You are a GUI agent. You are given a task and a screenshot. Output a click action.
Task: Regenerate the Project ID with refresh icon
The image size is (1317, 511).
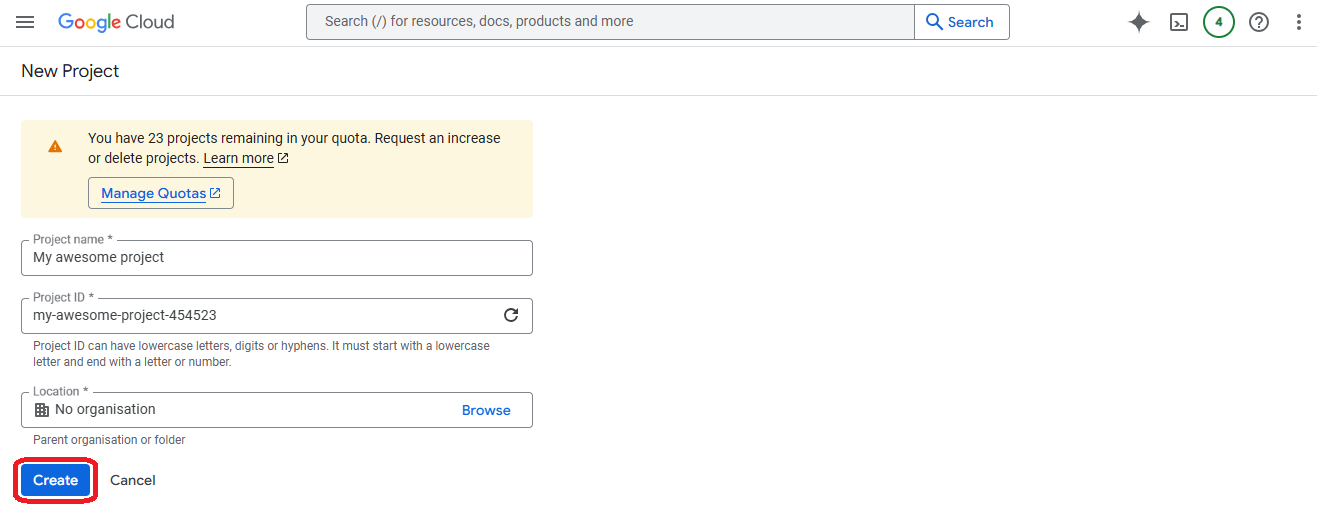pos(511,315)
